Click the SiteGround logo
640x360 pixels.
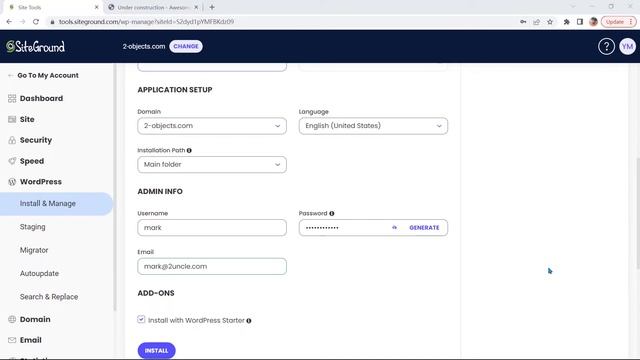(x=36, y=47)
